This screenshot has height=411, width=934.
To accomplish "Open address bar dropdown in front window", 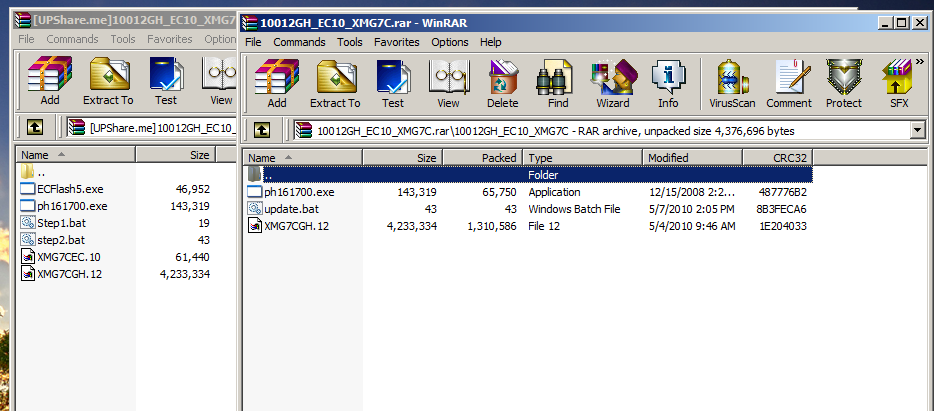I will click(917, 130).
